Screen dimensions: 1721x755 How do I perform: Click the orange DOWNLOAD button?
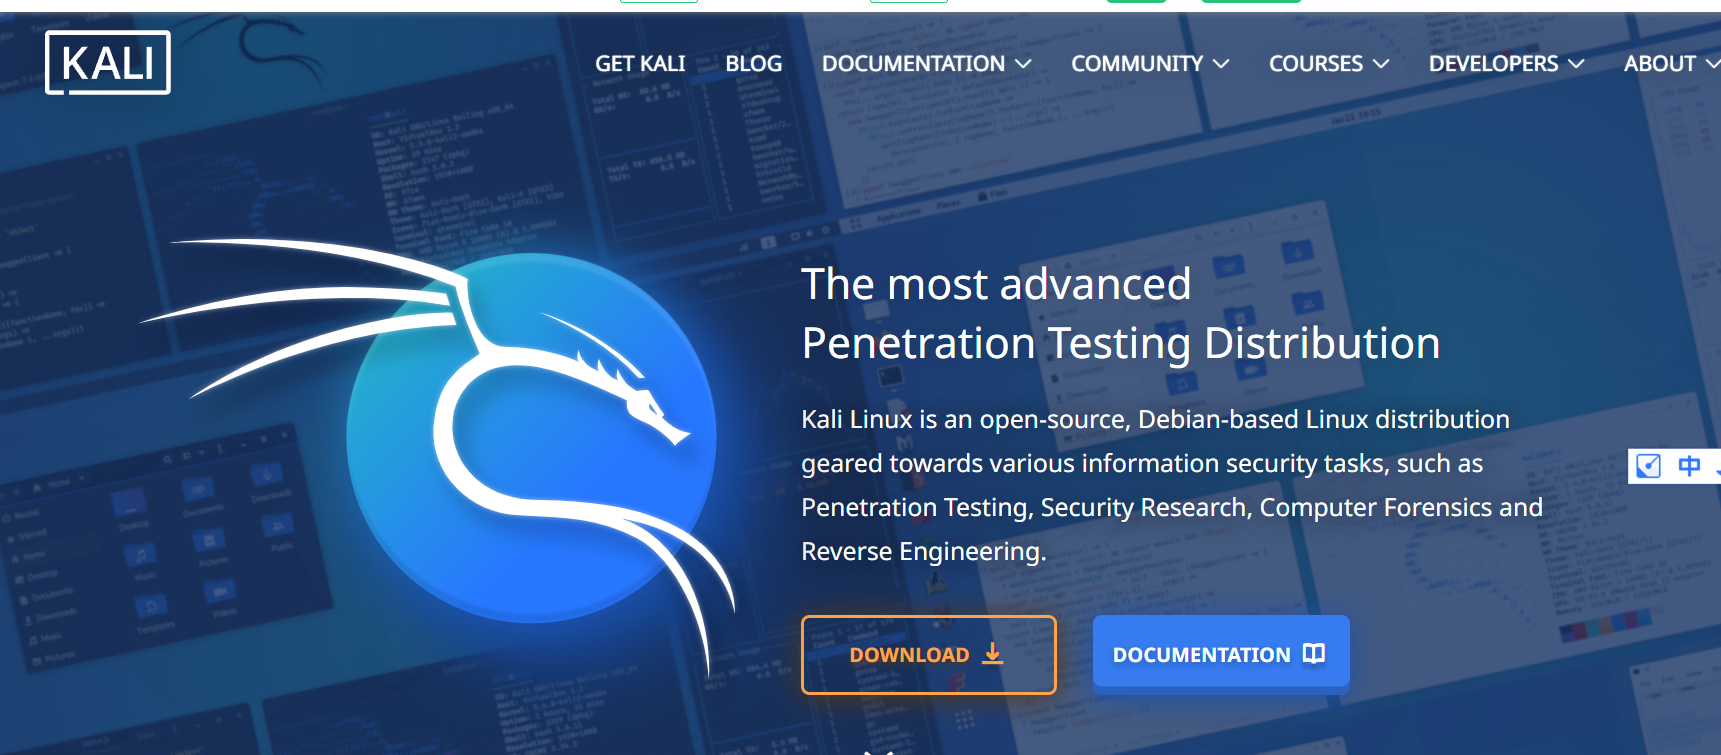(x=929, y=655)
